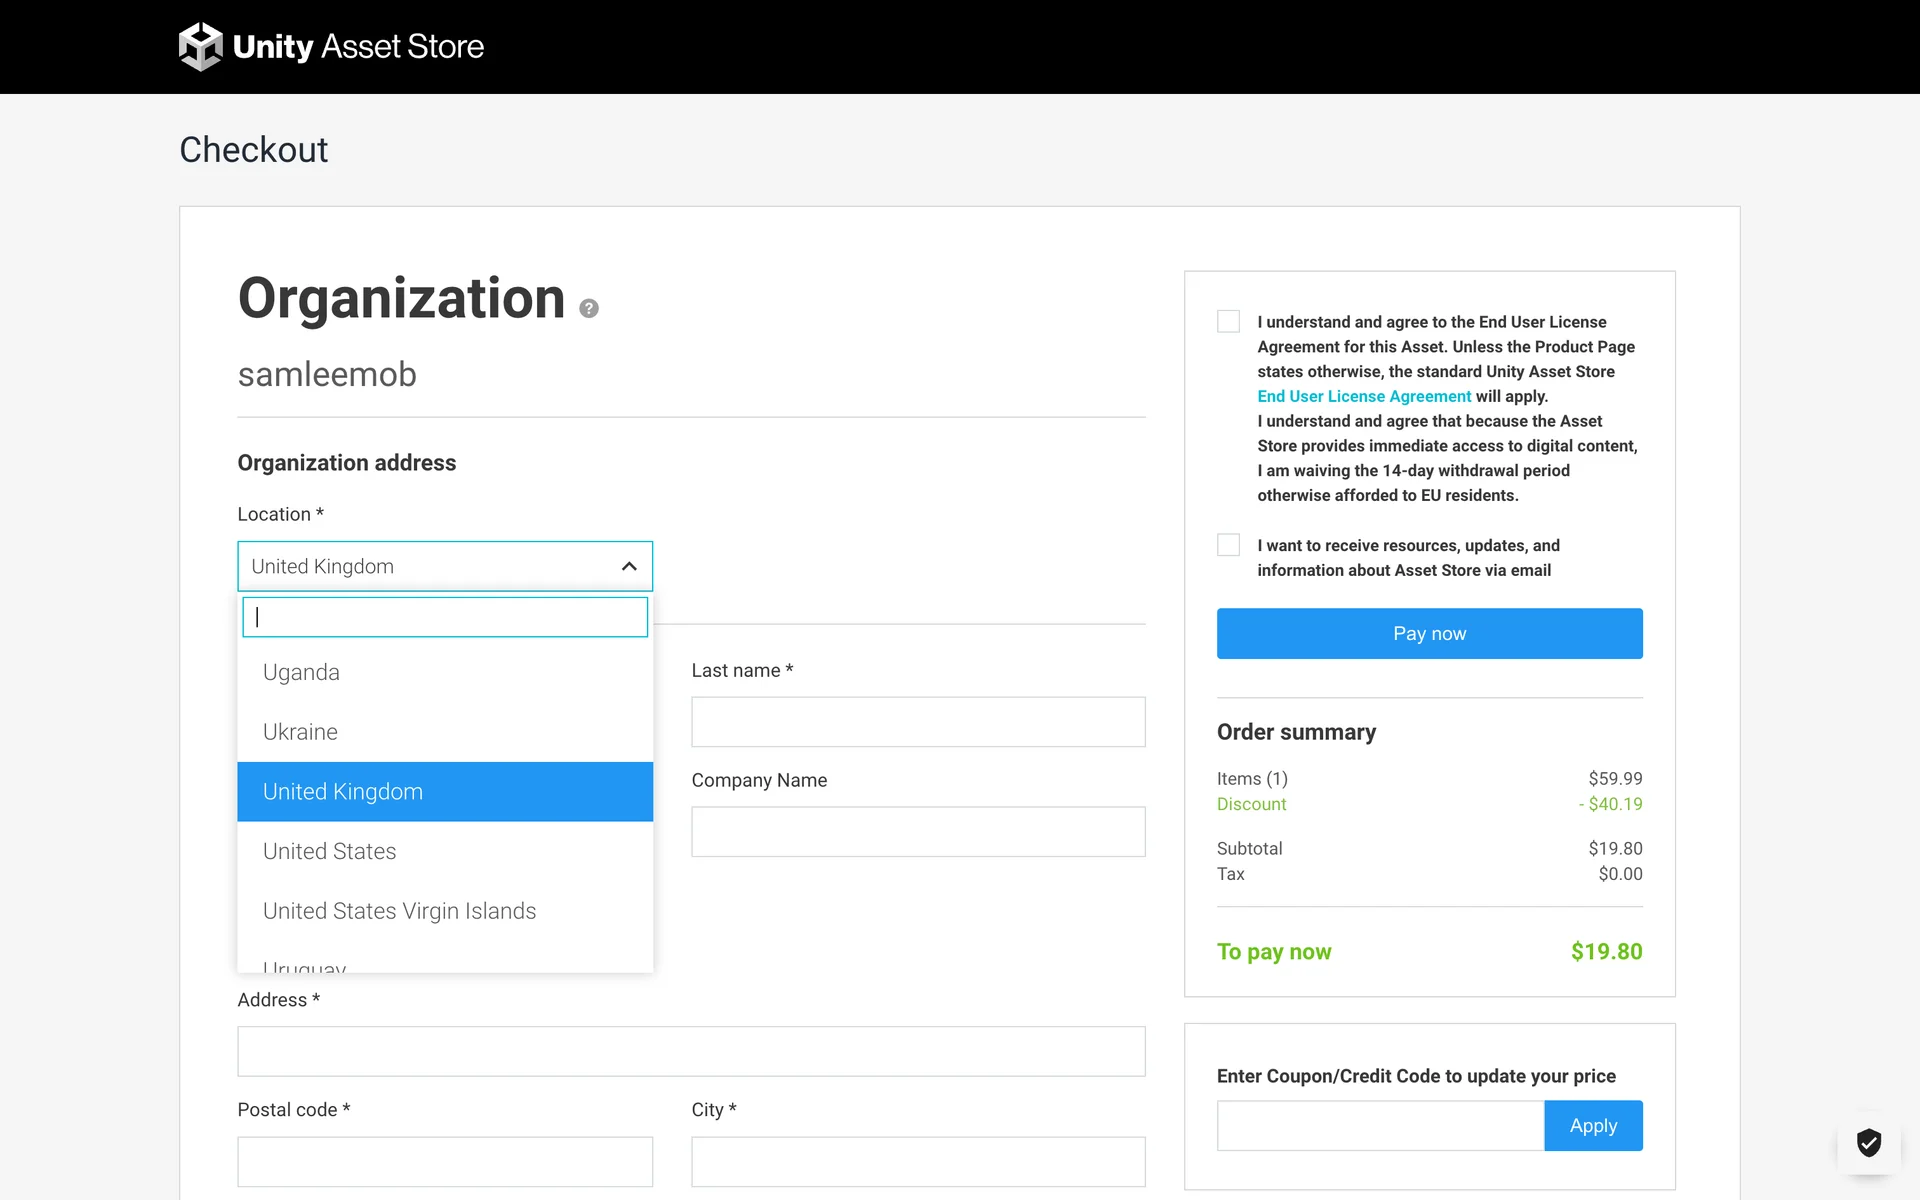The height and width of the screenshot is (1200, 1920).
Task: Click Apply for the coupon code
Action: coord(1592,1125)
